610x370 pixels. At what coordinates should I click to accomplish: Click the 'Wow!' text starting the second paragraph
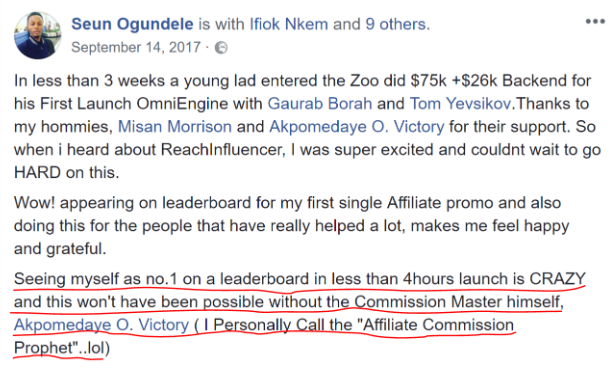click(x=35, y=203)
